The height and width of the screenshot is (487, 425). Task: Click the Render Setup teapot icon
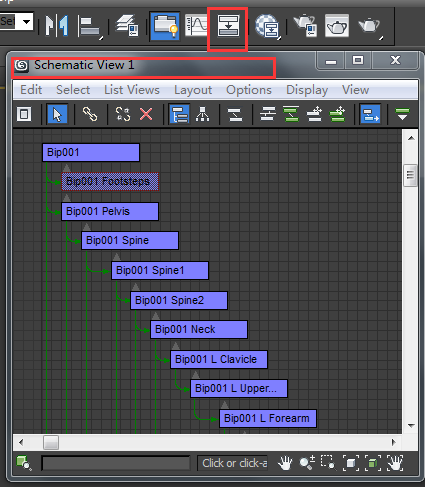tap(305, 25)
